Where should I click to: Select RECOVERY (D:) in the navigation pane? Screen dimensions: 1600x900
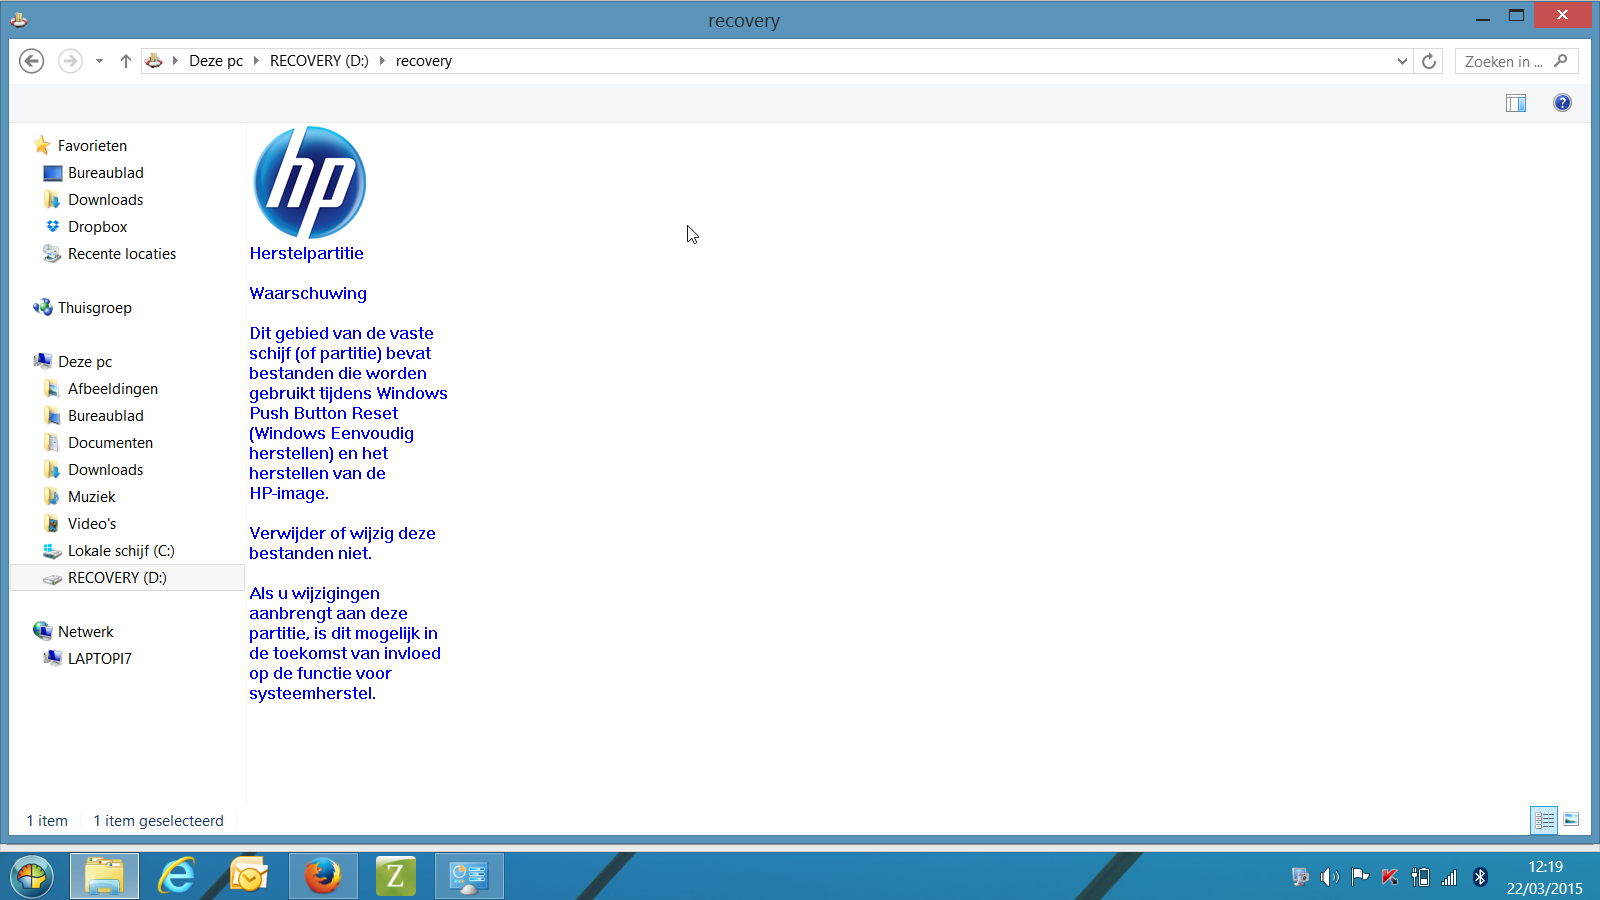(127, 578)
